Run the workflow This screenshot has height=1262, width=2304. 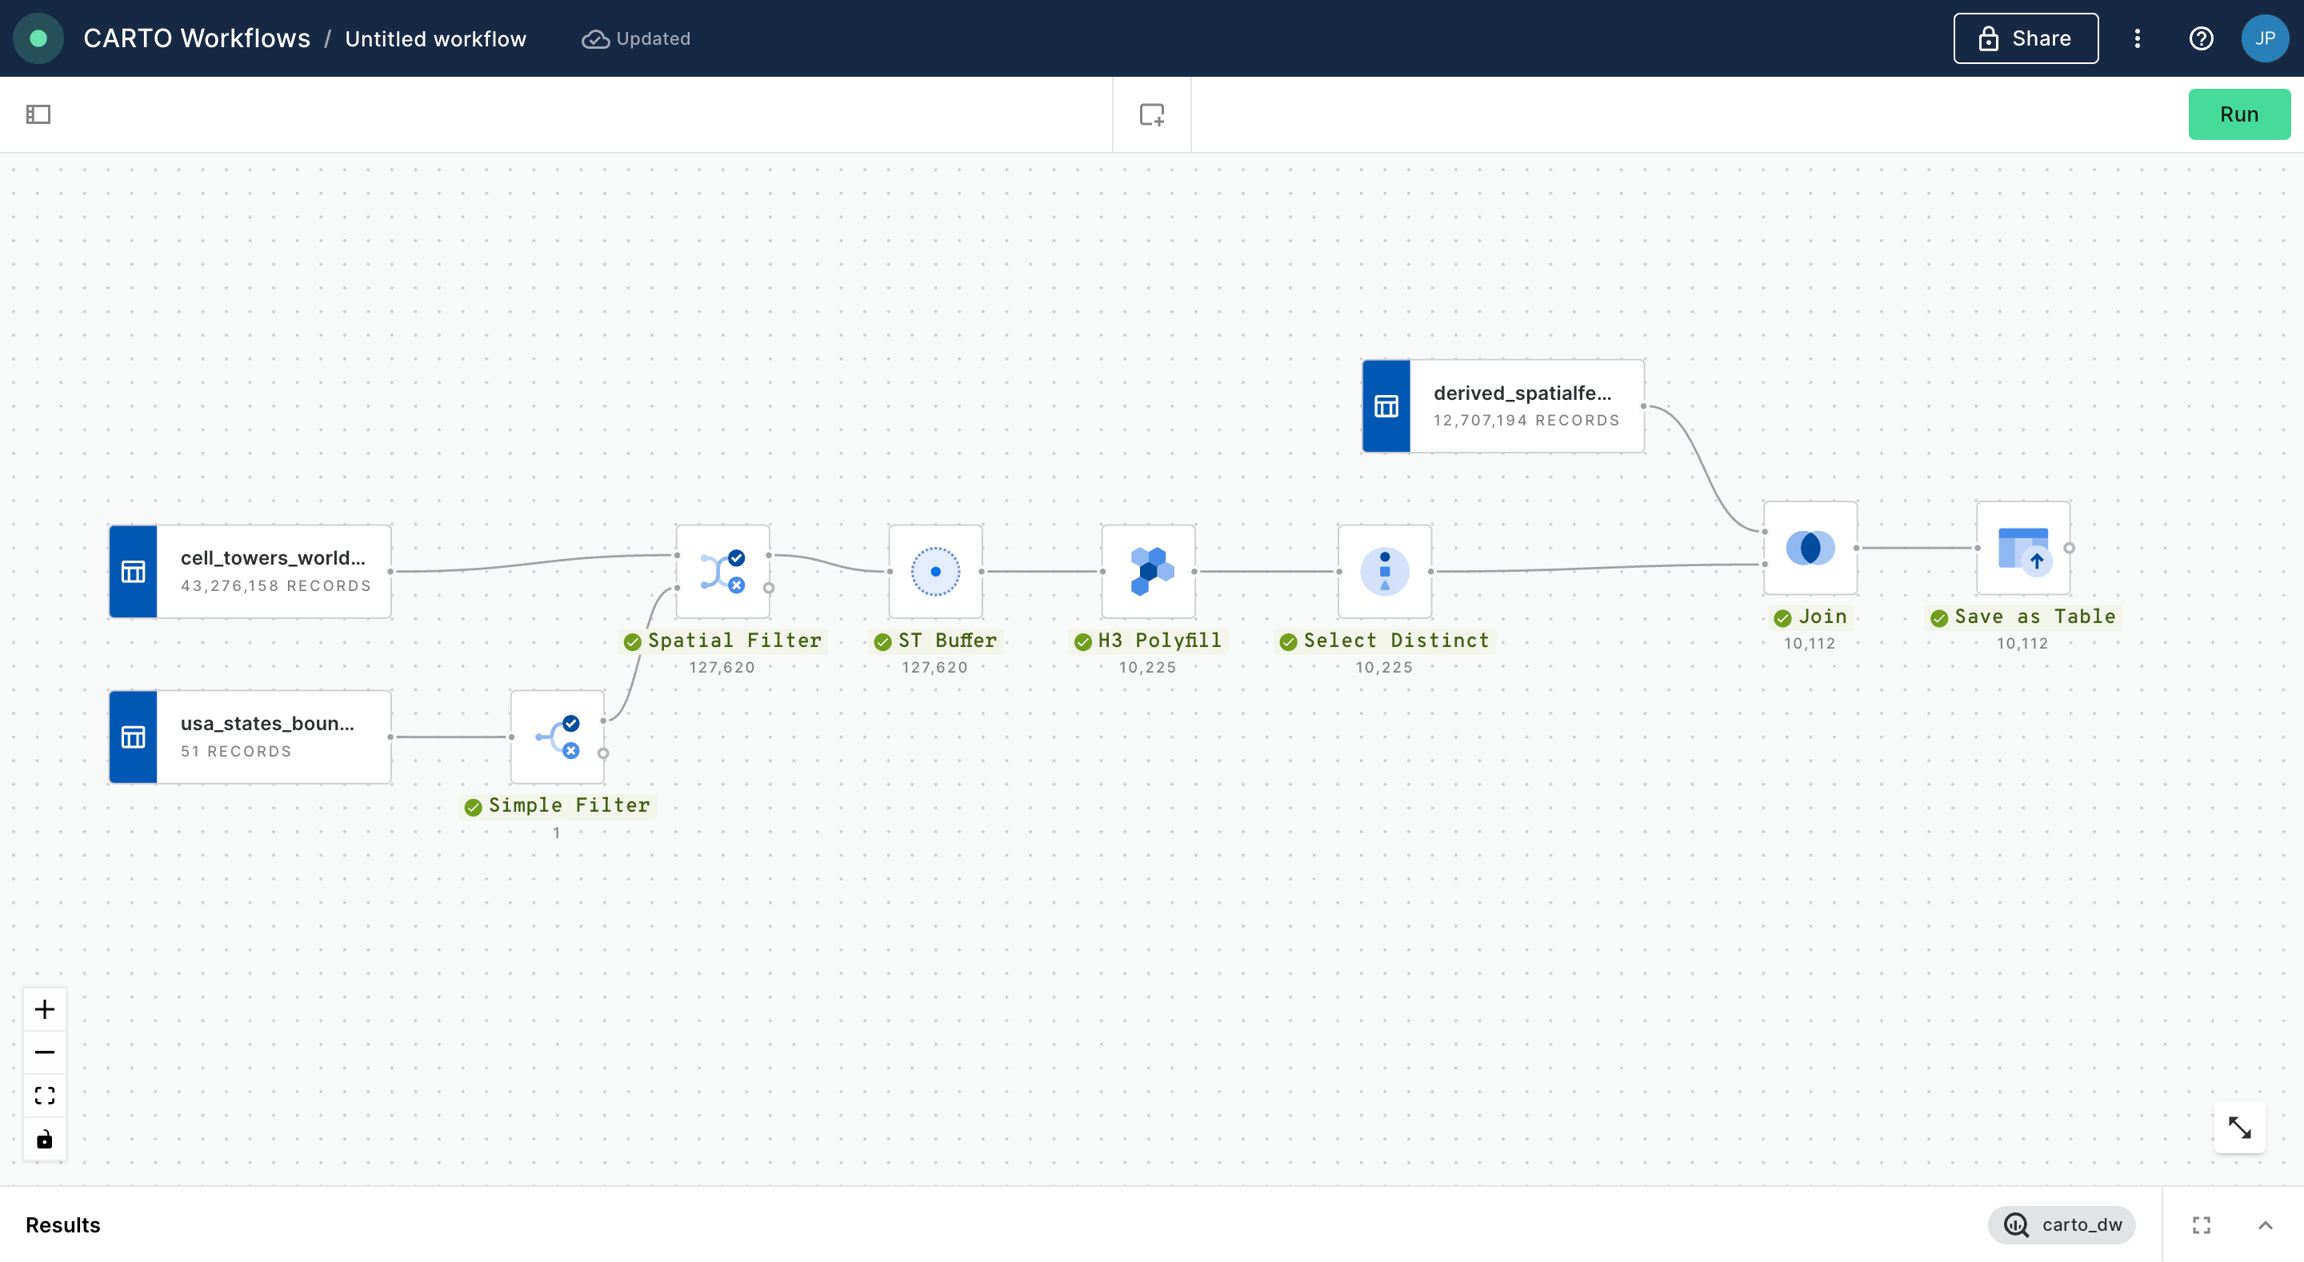(x=2238, y=114)
